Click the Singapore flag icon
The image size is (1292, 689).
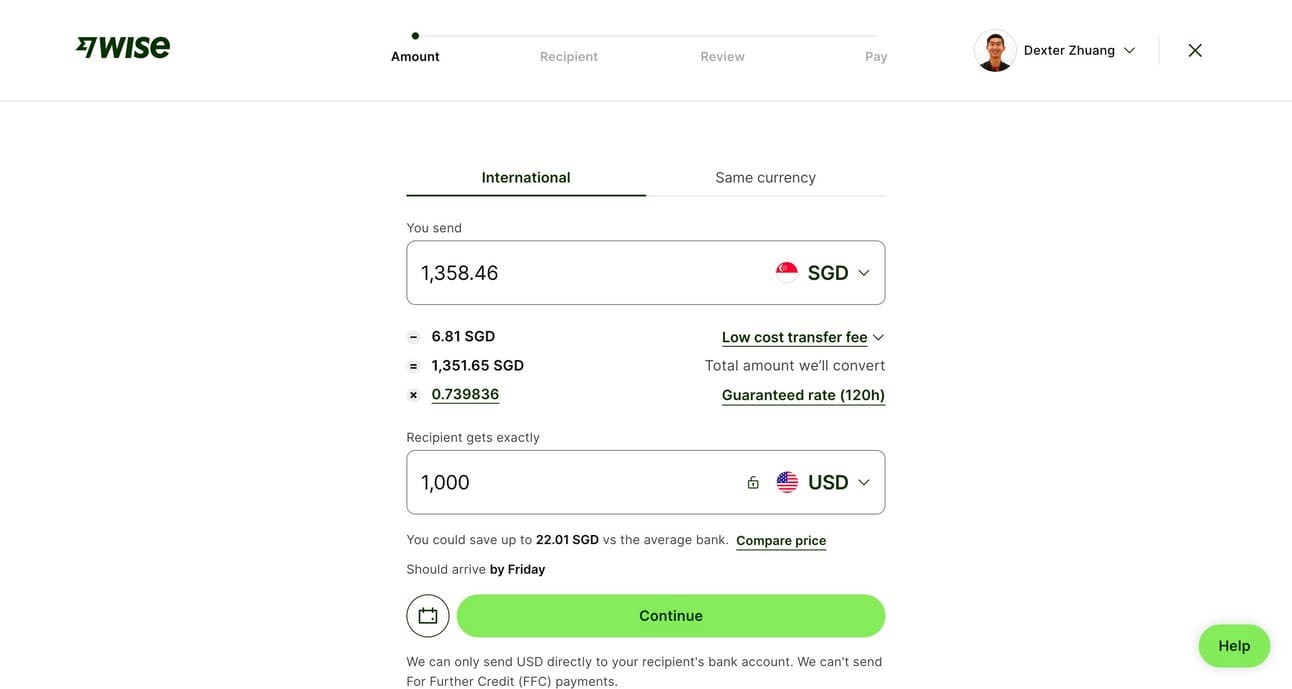coord(787,273)
